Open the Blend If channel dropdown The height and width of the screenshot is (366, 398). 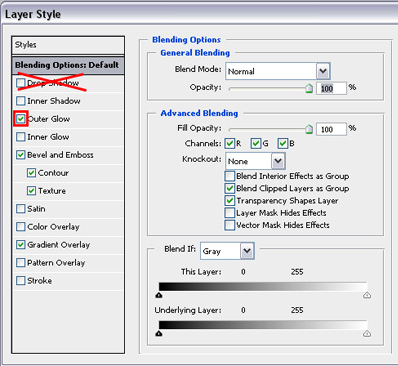coord(227,251)
